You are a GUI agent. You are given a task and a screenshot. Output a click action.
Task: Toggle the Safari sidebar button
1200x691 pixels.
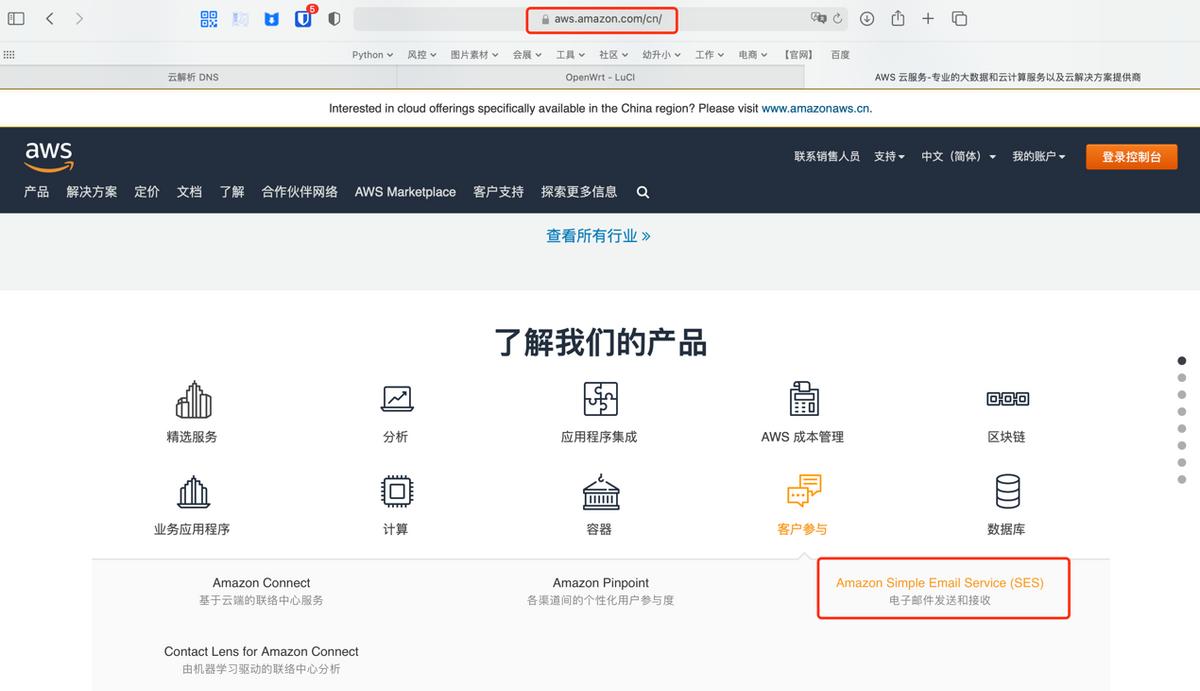[x=16, y=19]
